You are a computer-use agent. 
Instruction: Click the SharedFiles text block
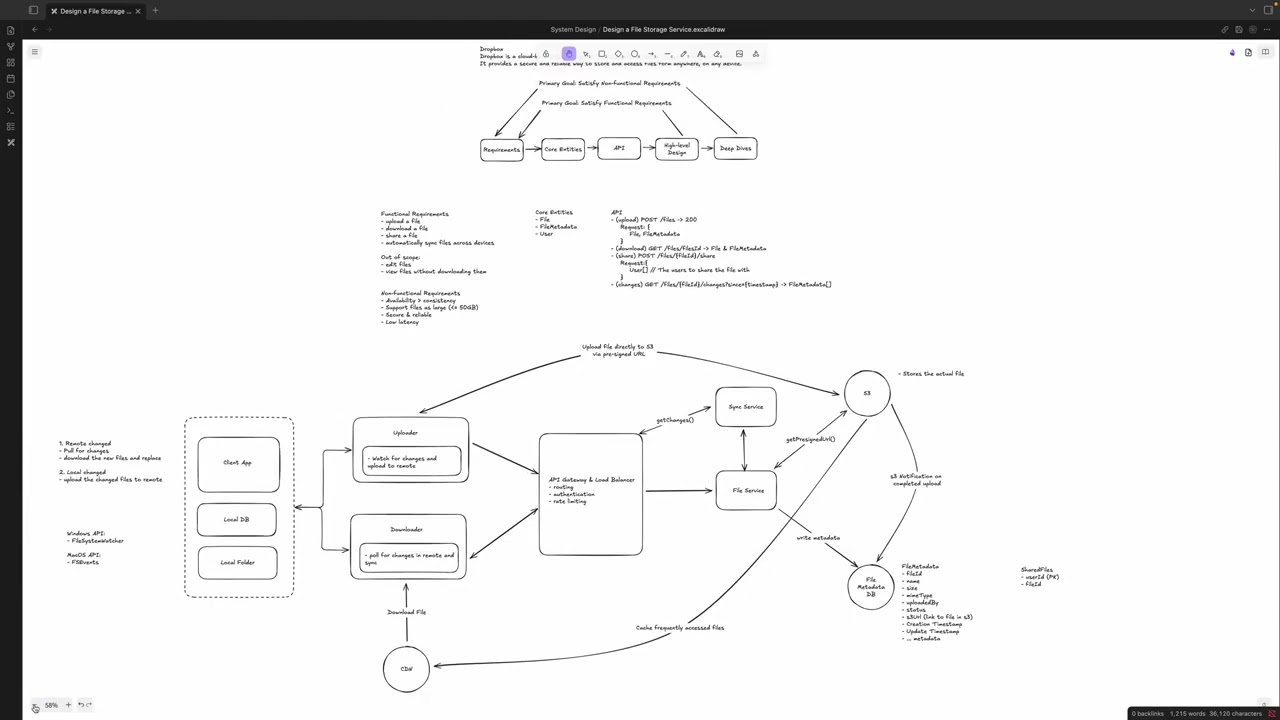click(1040, 577)
